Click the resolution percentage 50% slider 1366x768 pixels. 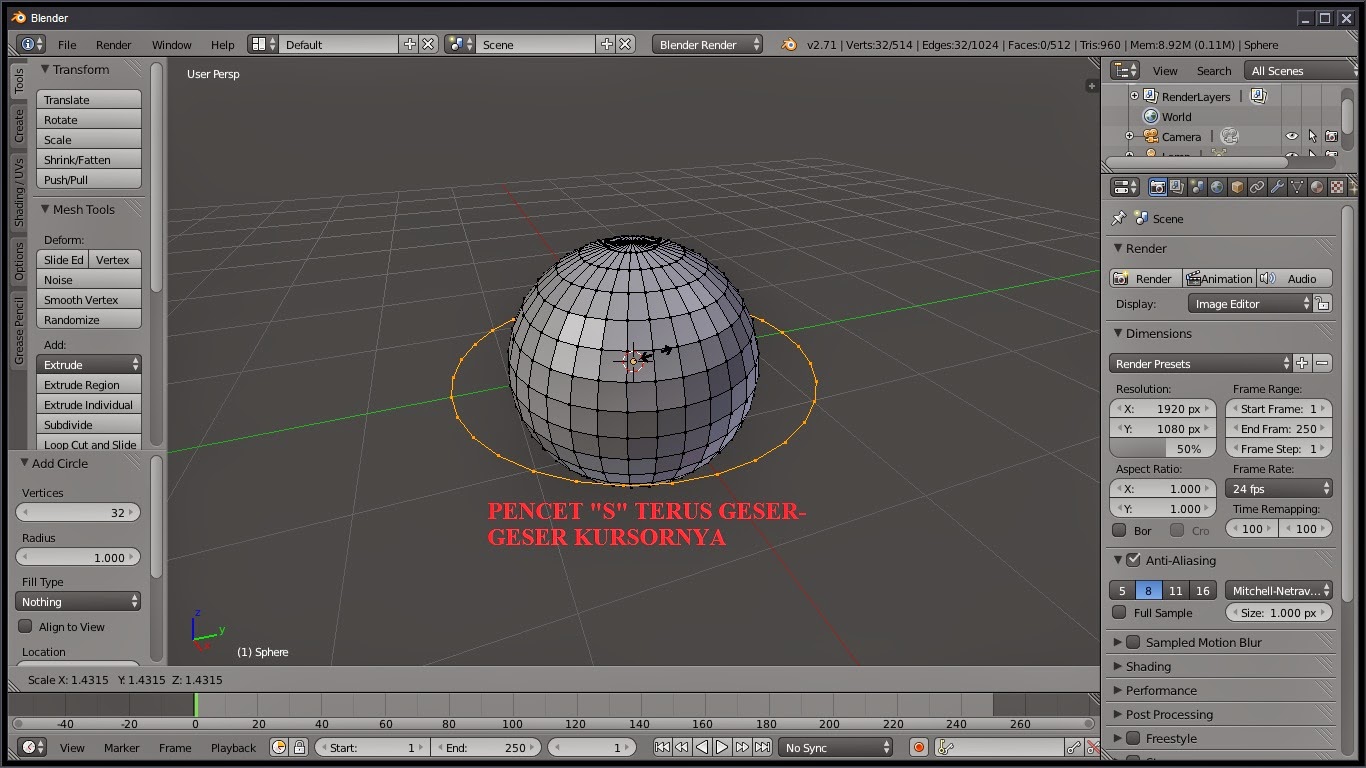click(x=1162, y=449)
